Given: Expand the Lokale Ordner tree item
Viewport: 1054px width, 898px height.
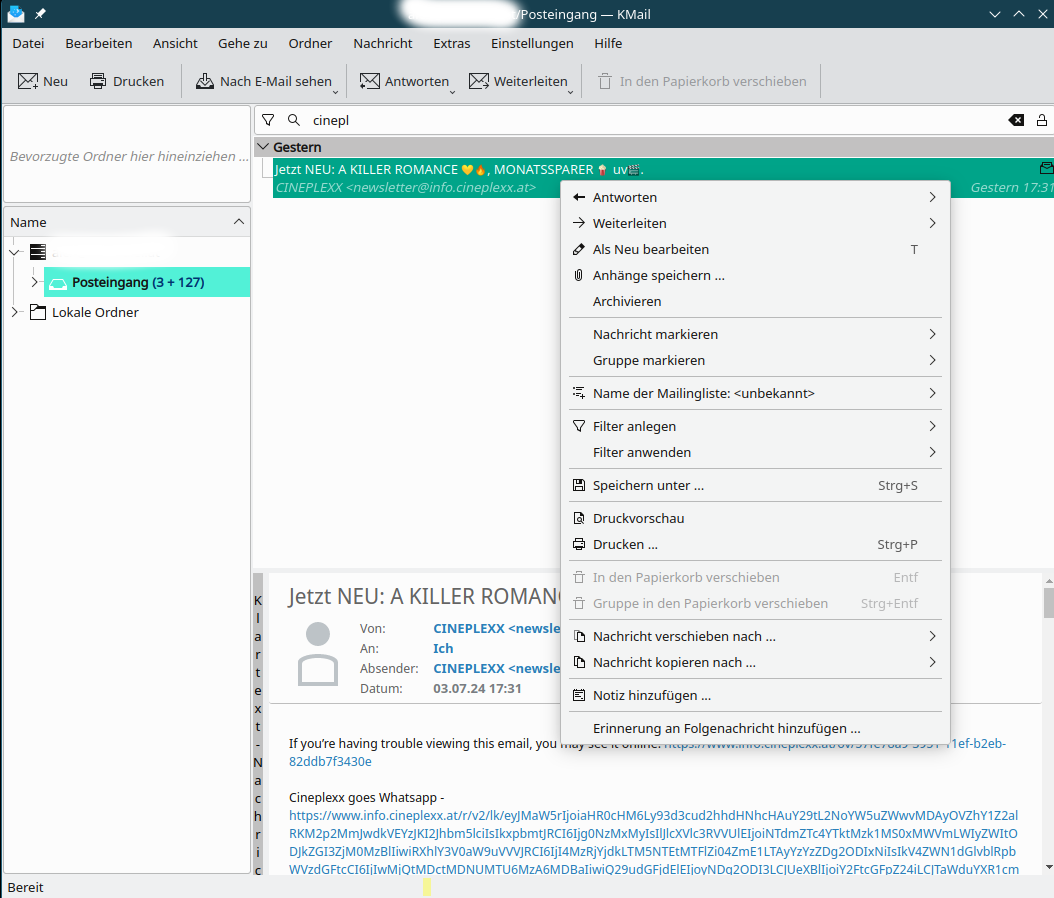Looking at the screenshot, I should 15,312.
